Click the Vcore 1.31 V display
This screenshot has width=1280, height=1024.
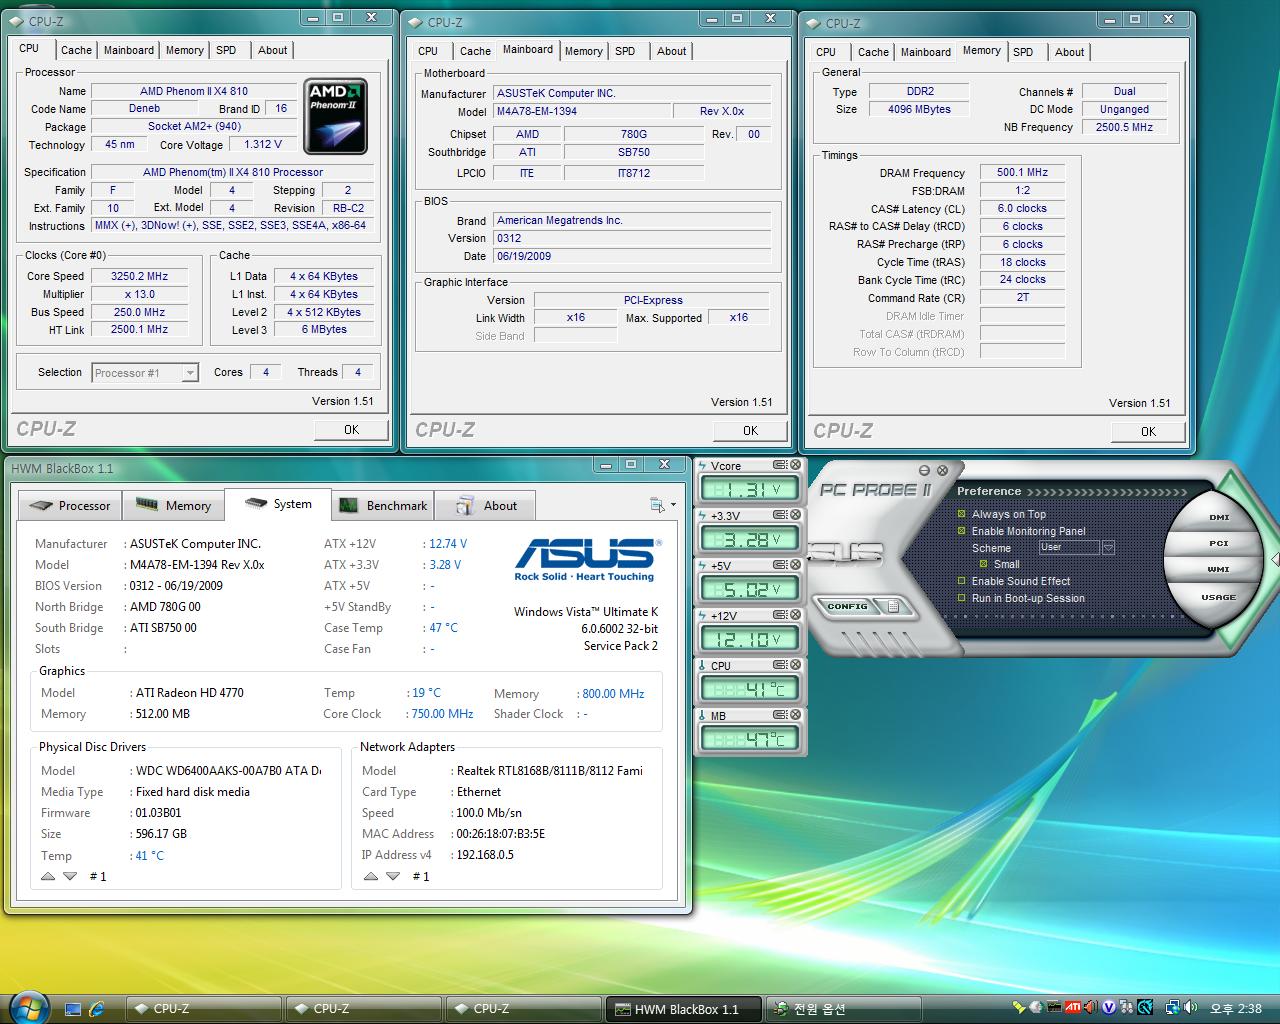[750, 489]
